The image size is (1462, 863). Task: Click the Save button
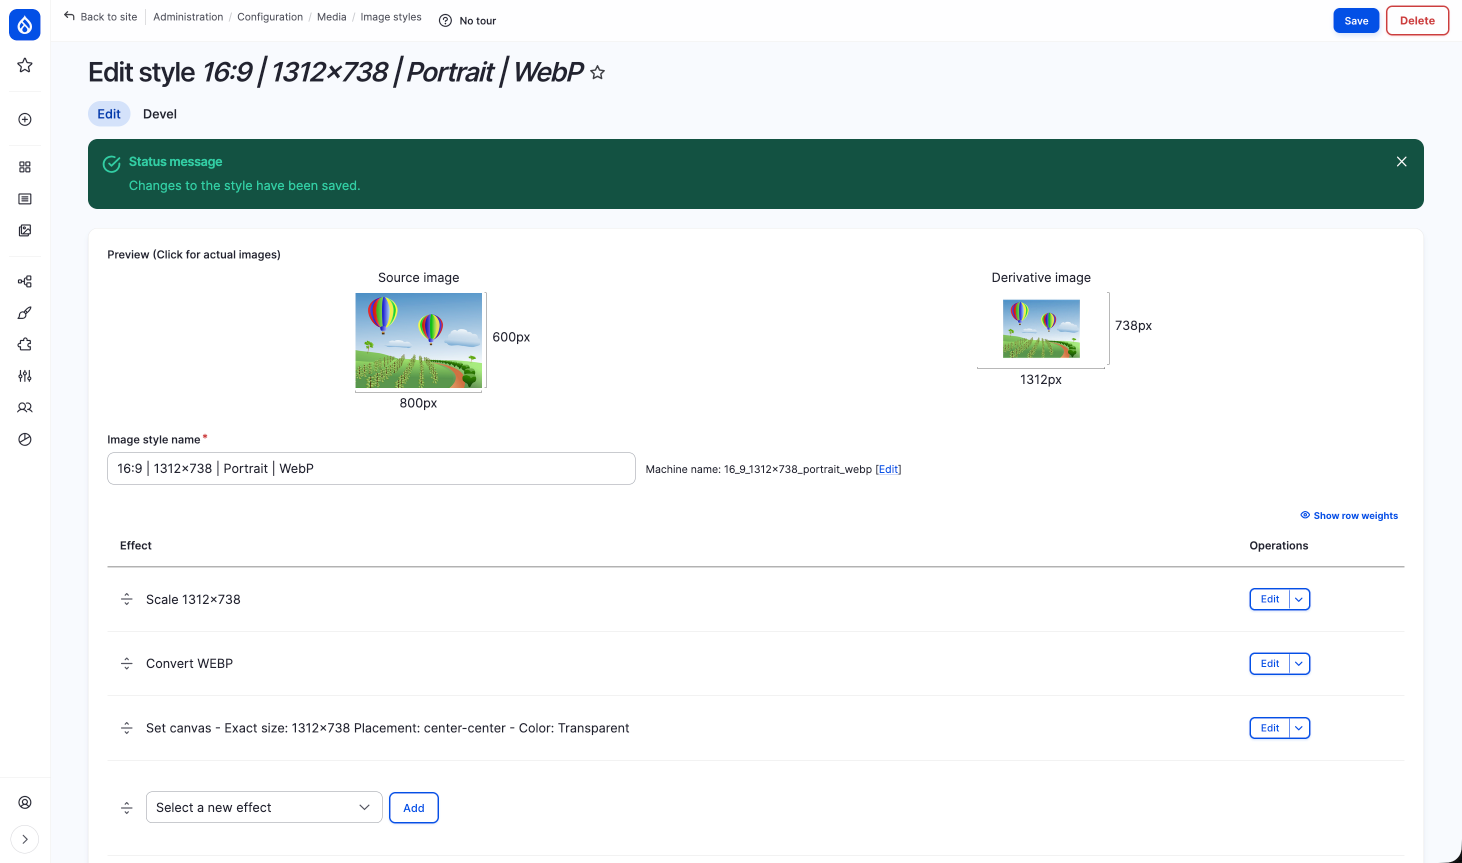pos(1356,21)
